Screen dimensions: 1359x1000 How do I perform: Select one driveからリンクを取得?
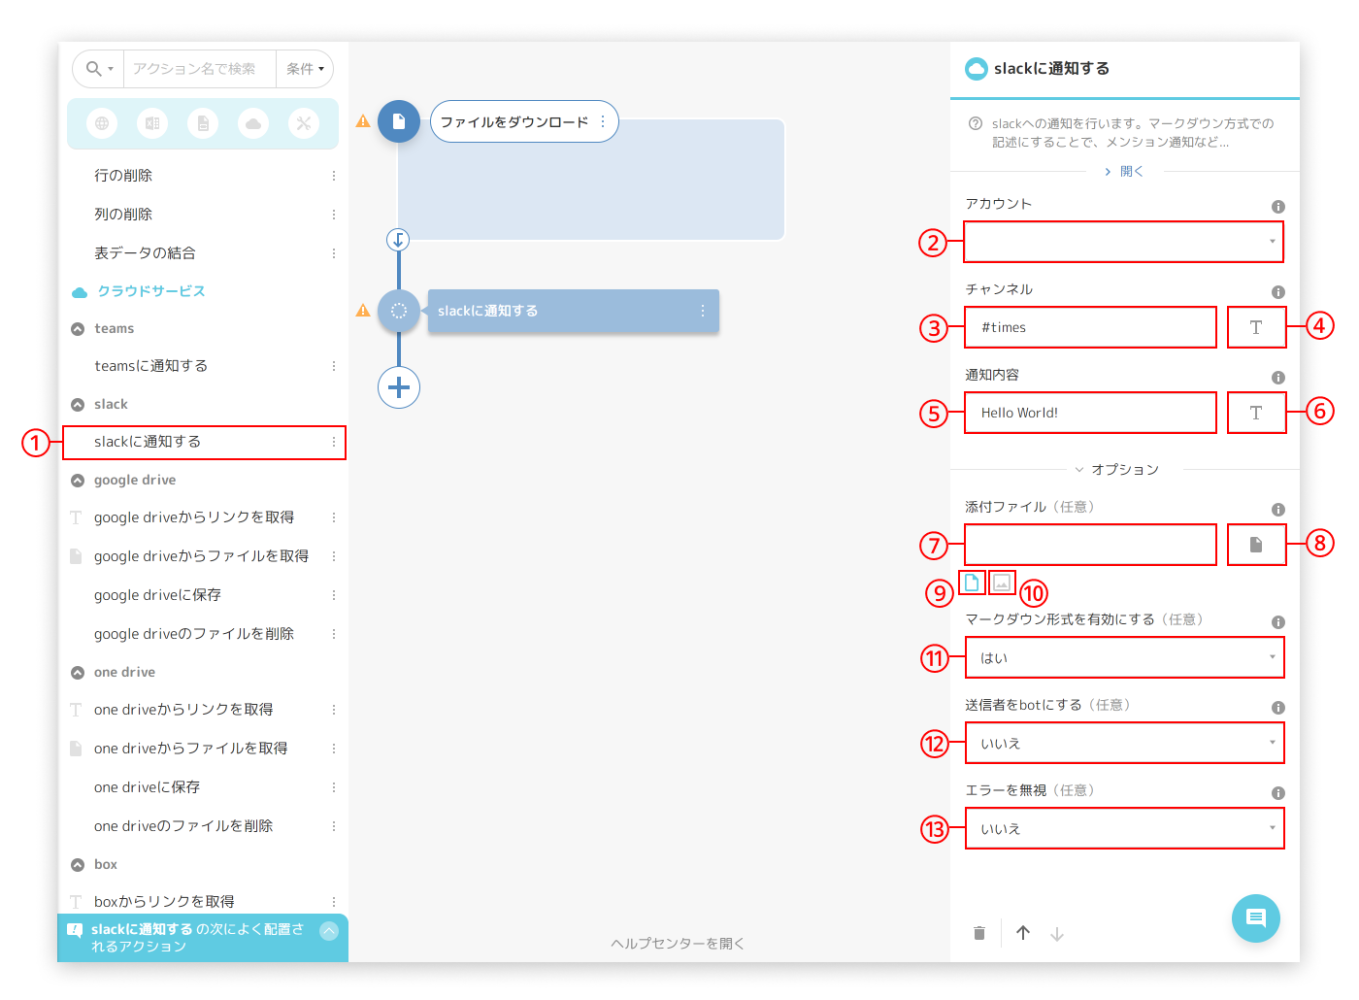tap(204, 709)
